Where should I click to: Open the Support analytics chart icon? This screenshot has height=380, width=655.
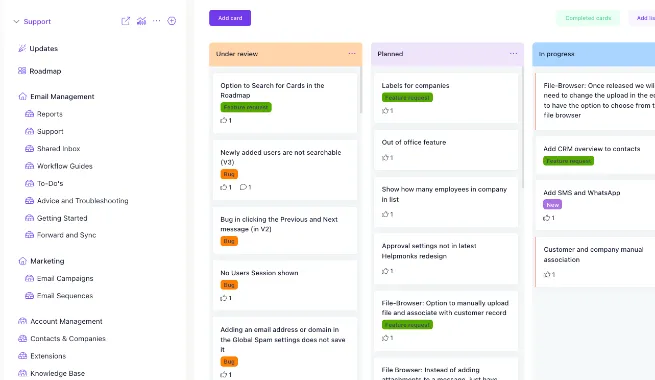click(141, 21)
